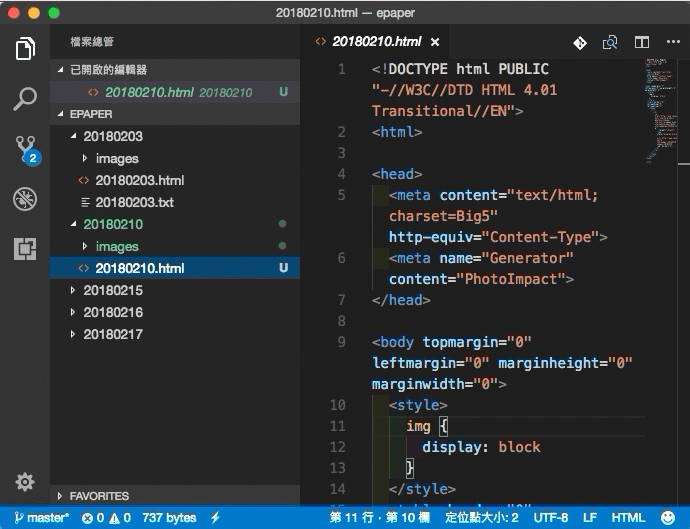Expand the 20180215 folder
Viewport: 690px width, 529px height.
[175, 290]
